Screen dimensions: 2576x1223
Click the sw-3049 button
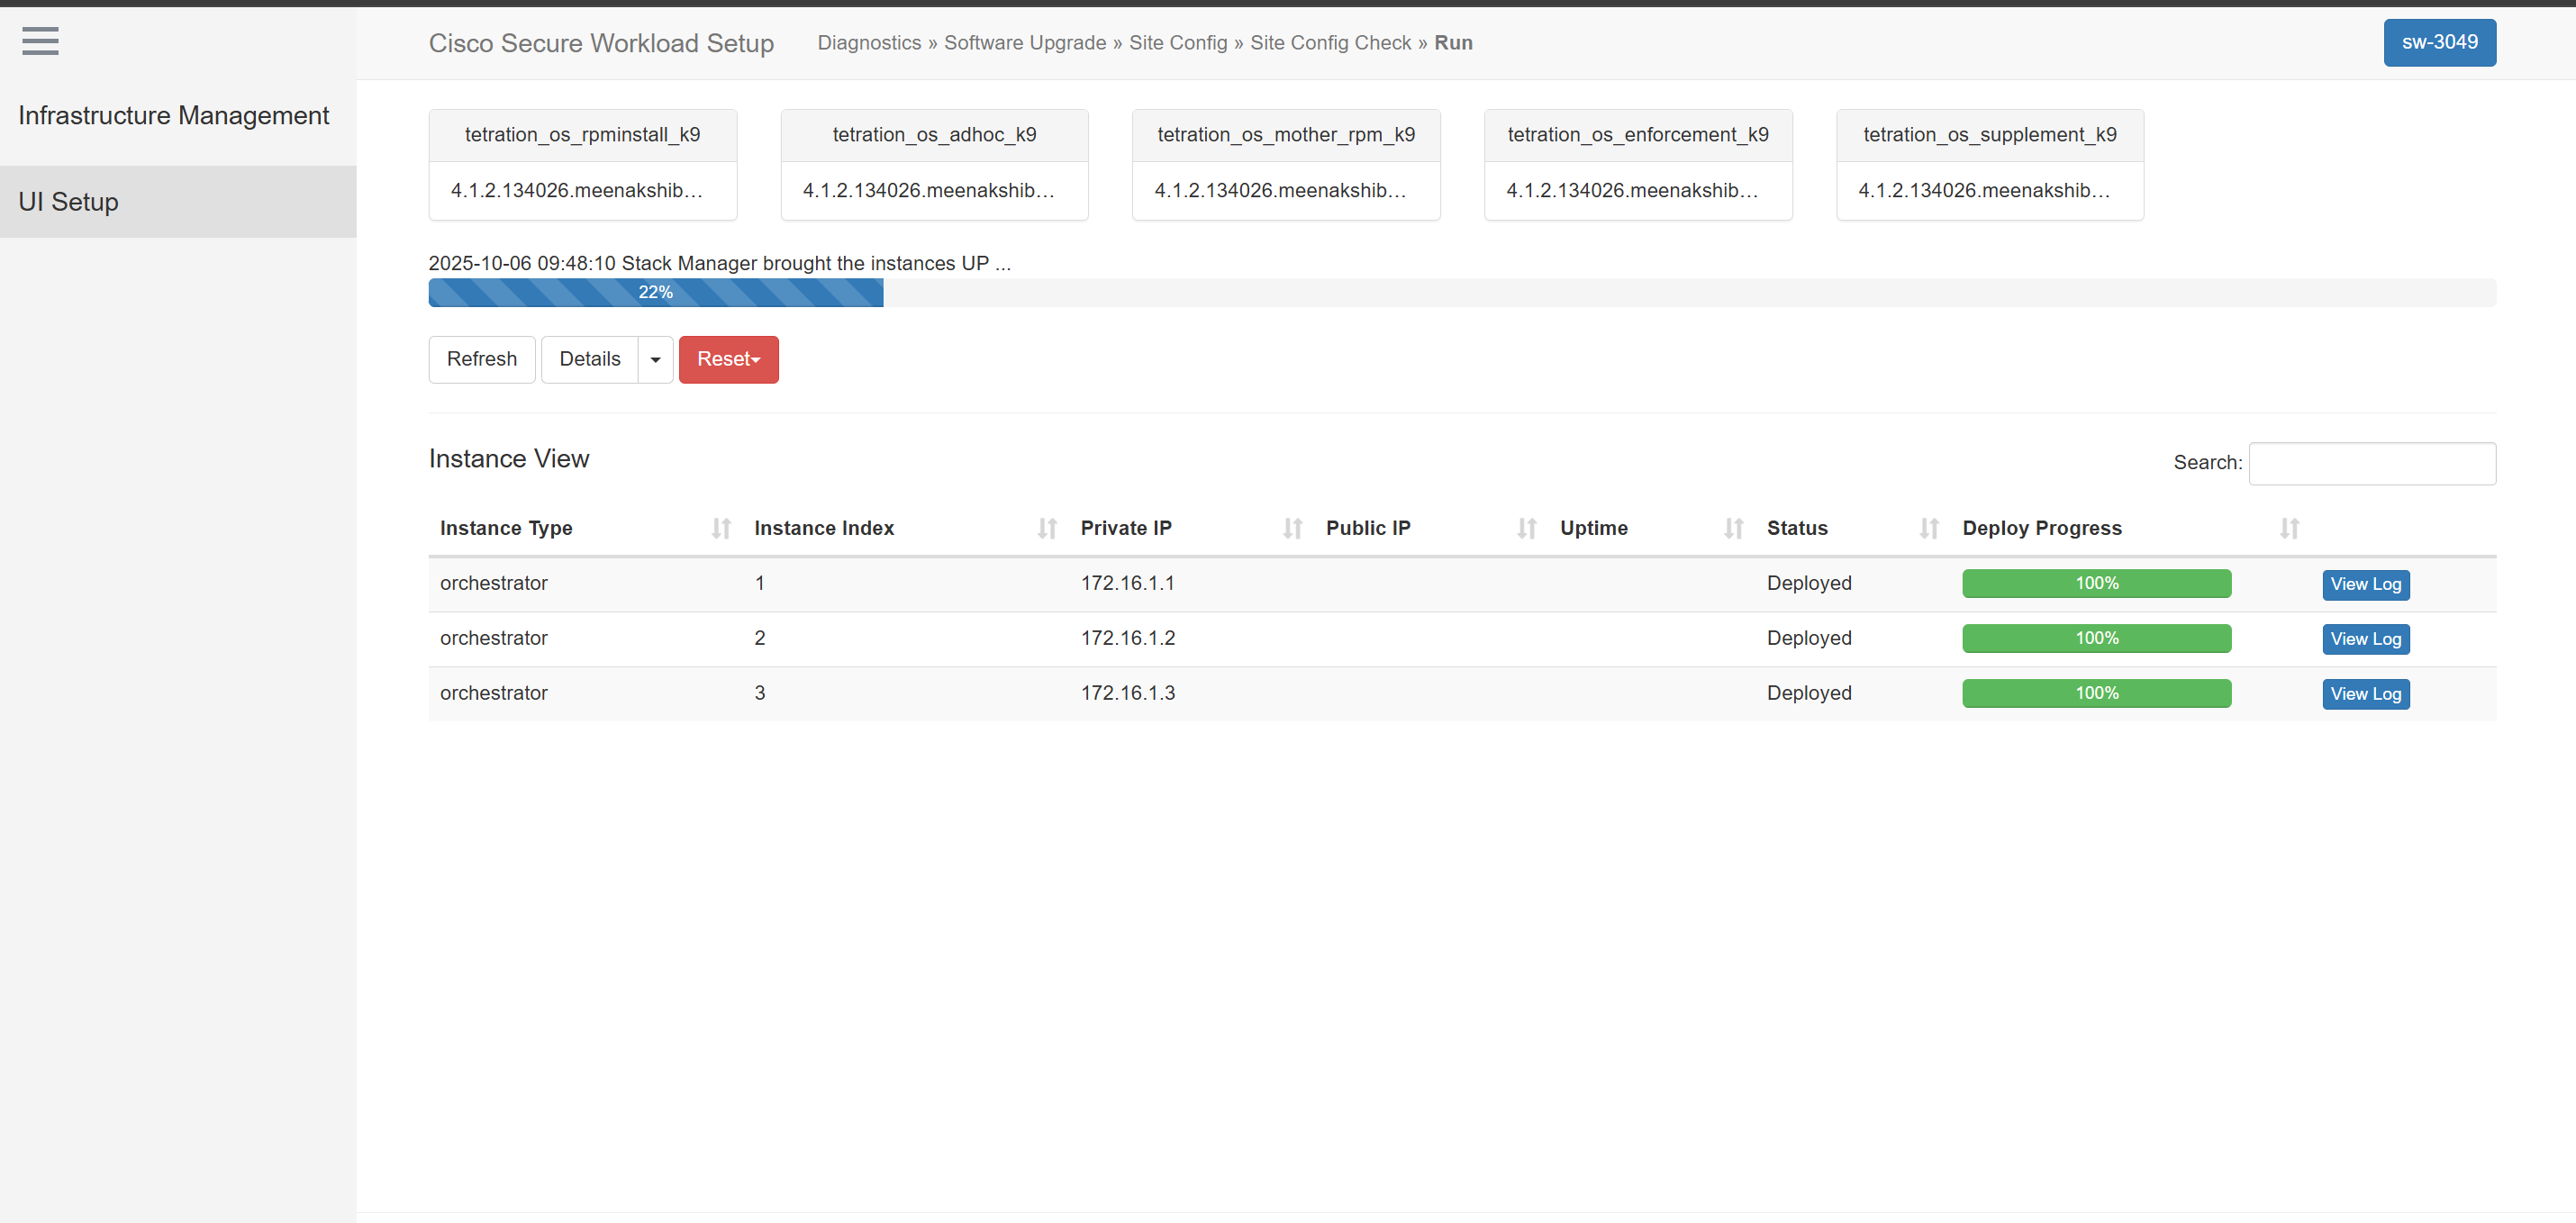click(2439, 42)
